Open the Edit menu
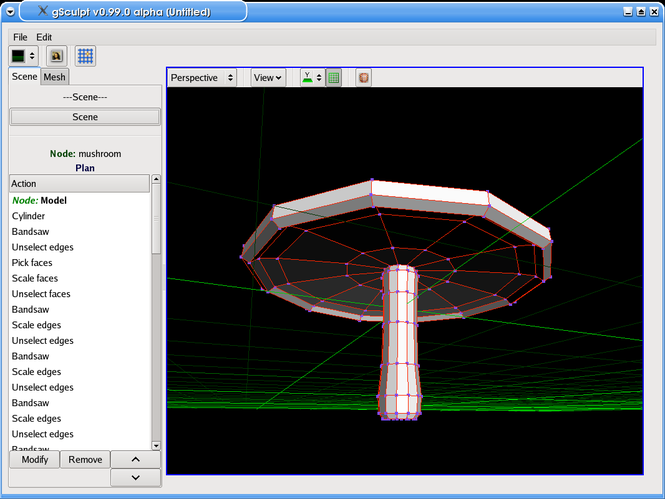This screenshot has width=665, height=499. tap(44, 37)
